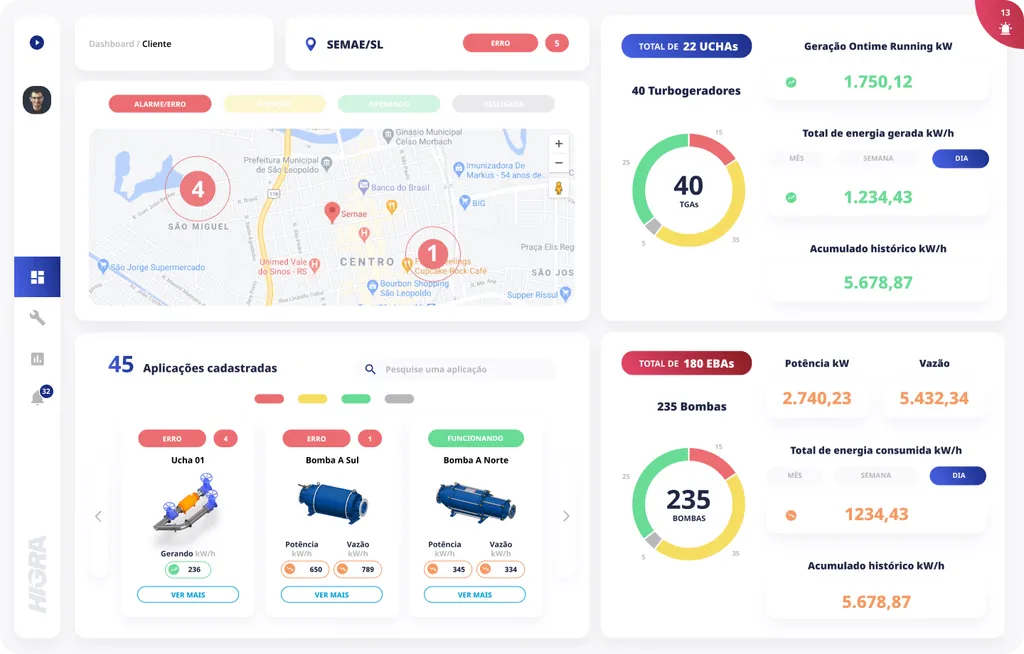Click the play icon atop the sidebar
Viewport: 1024px width, 654px height.
(37, 43)
